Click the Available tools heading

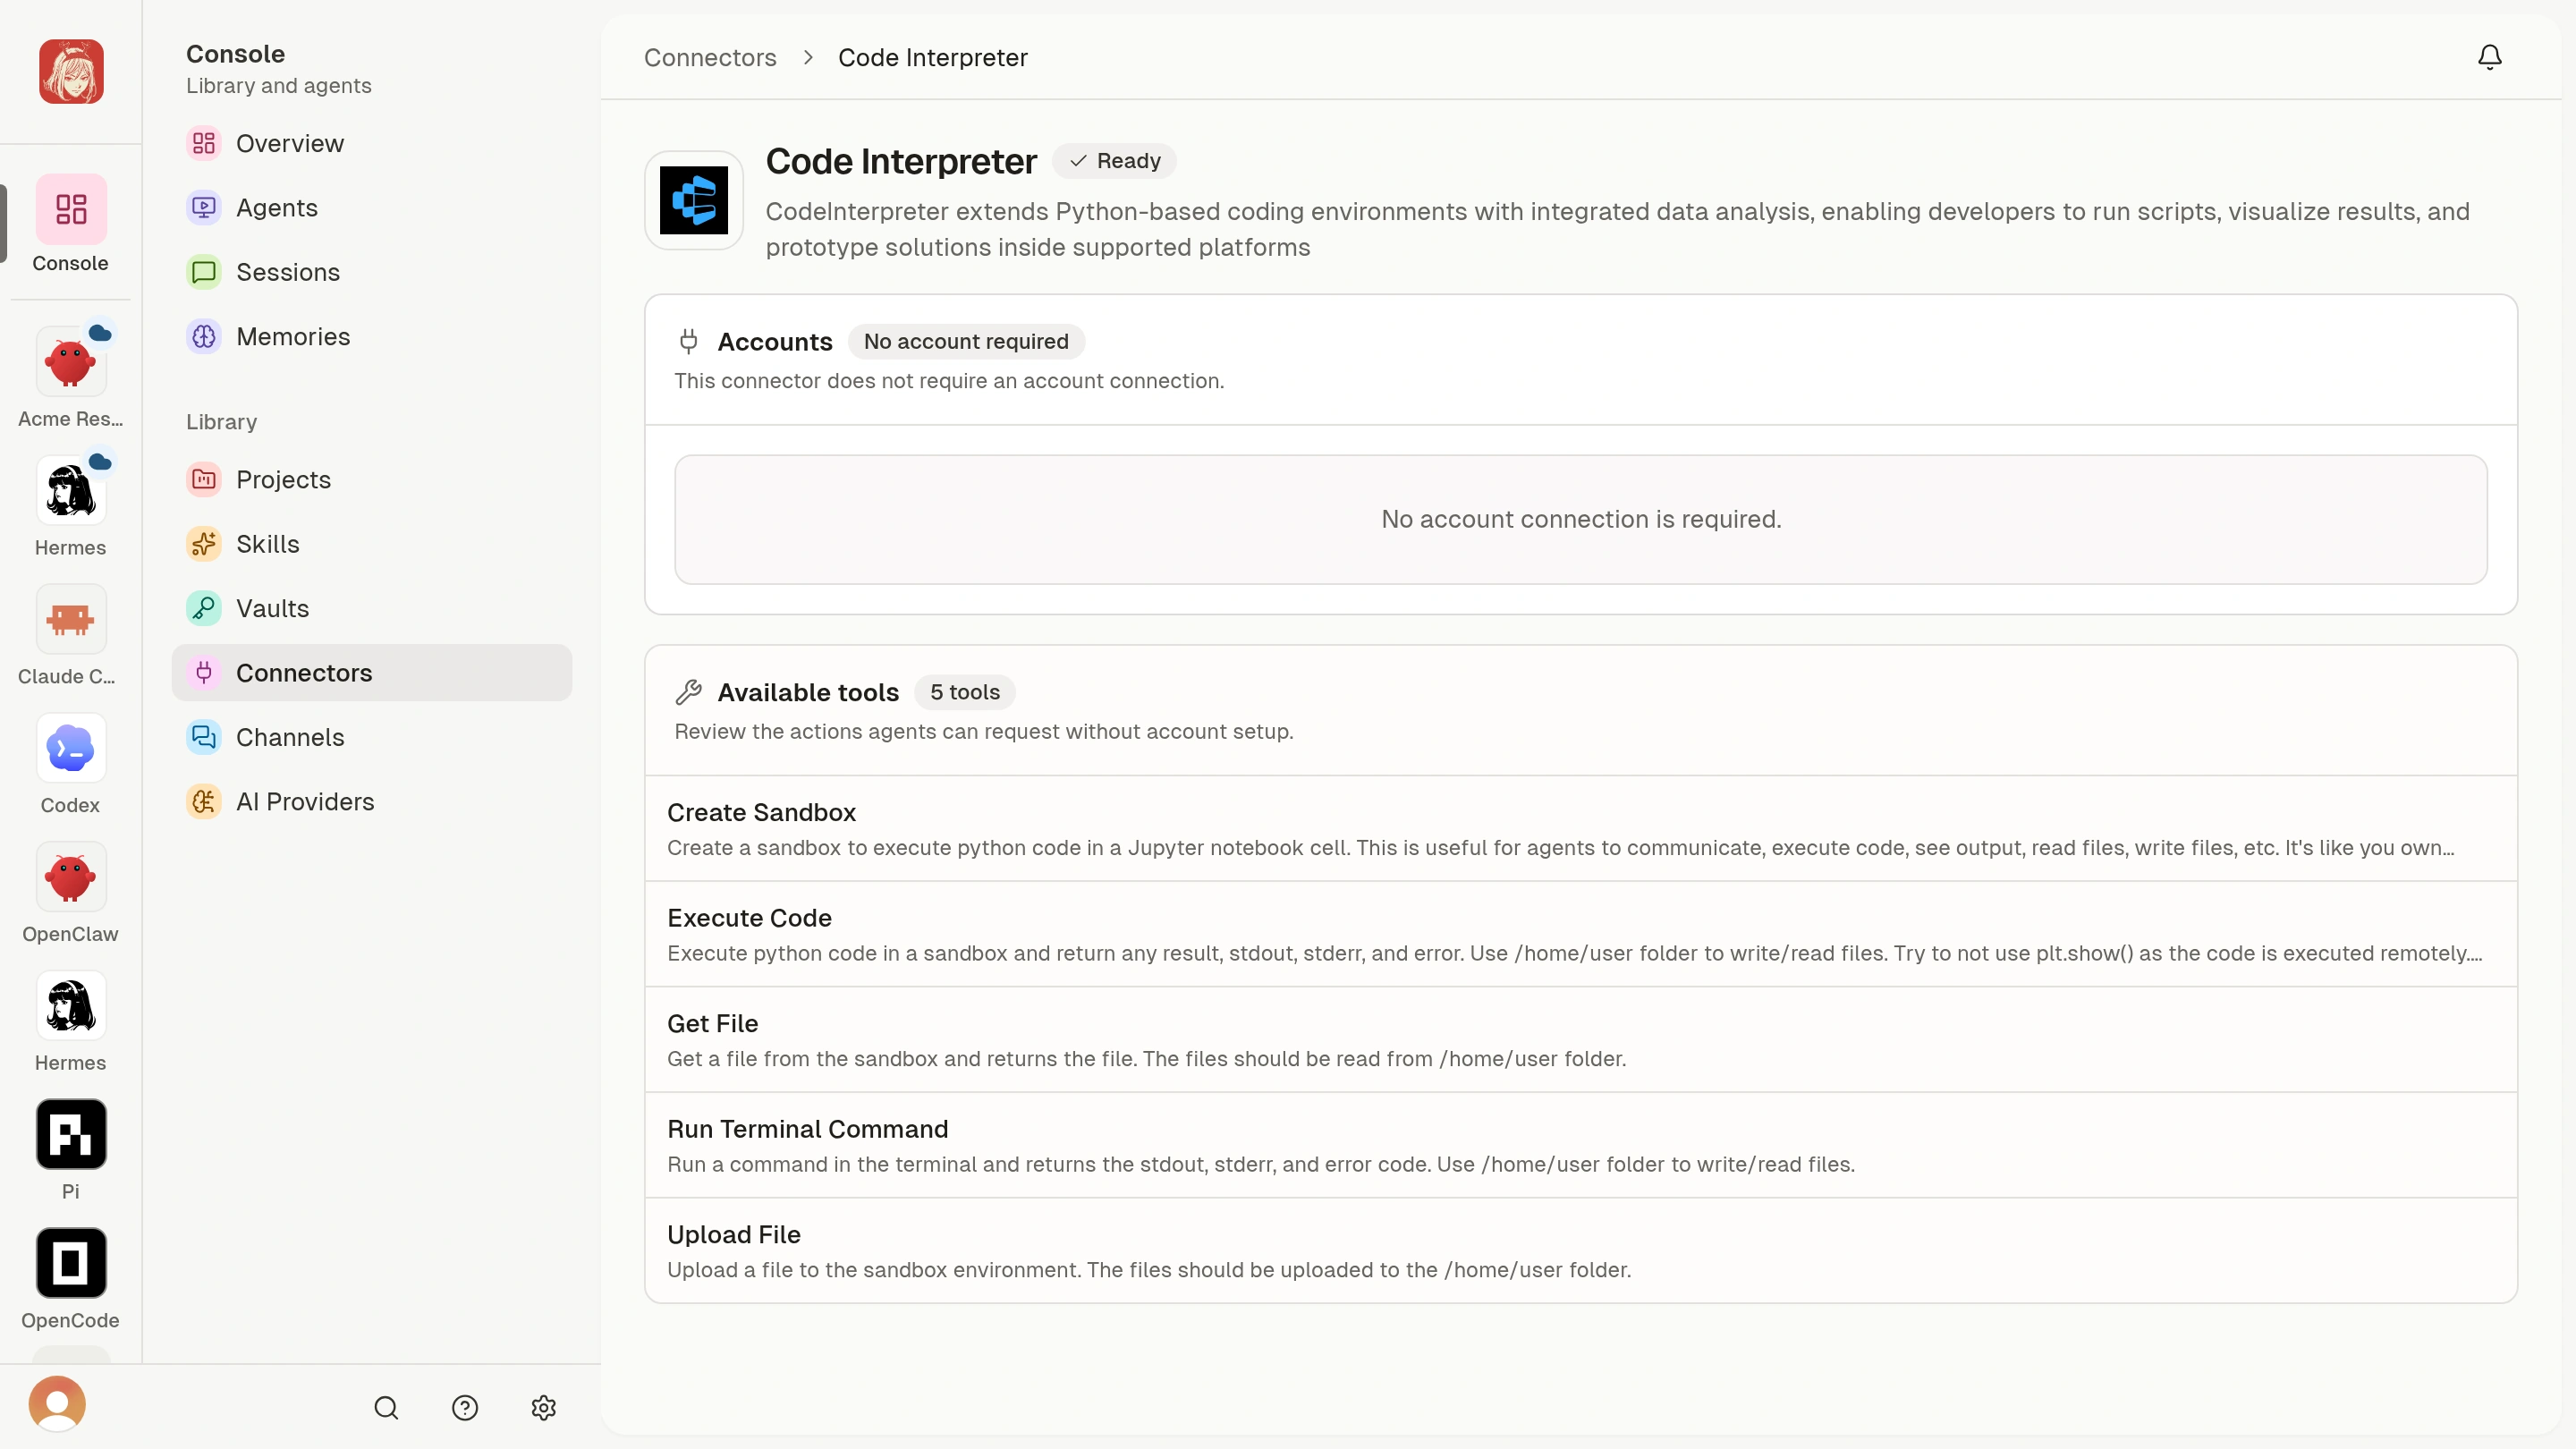click(x=808, y=692)
